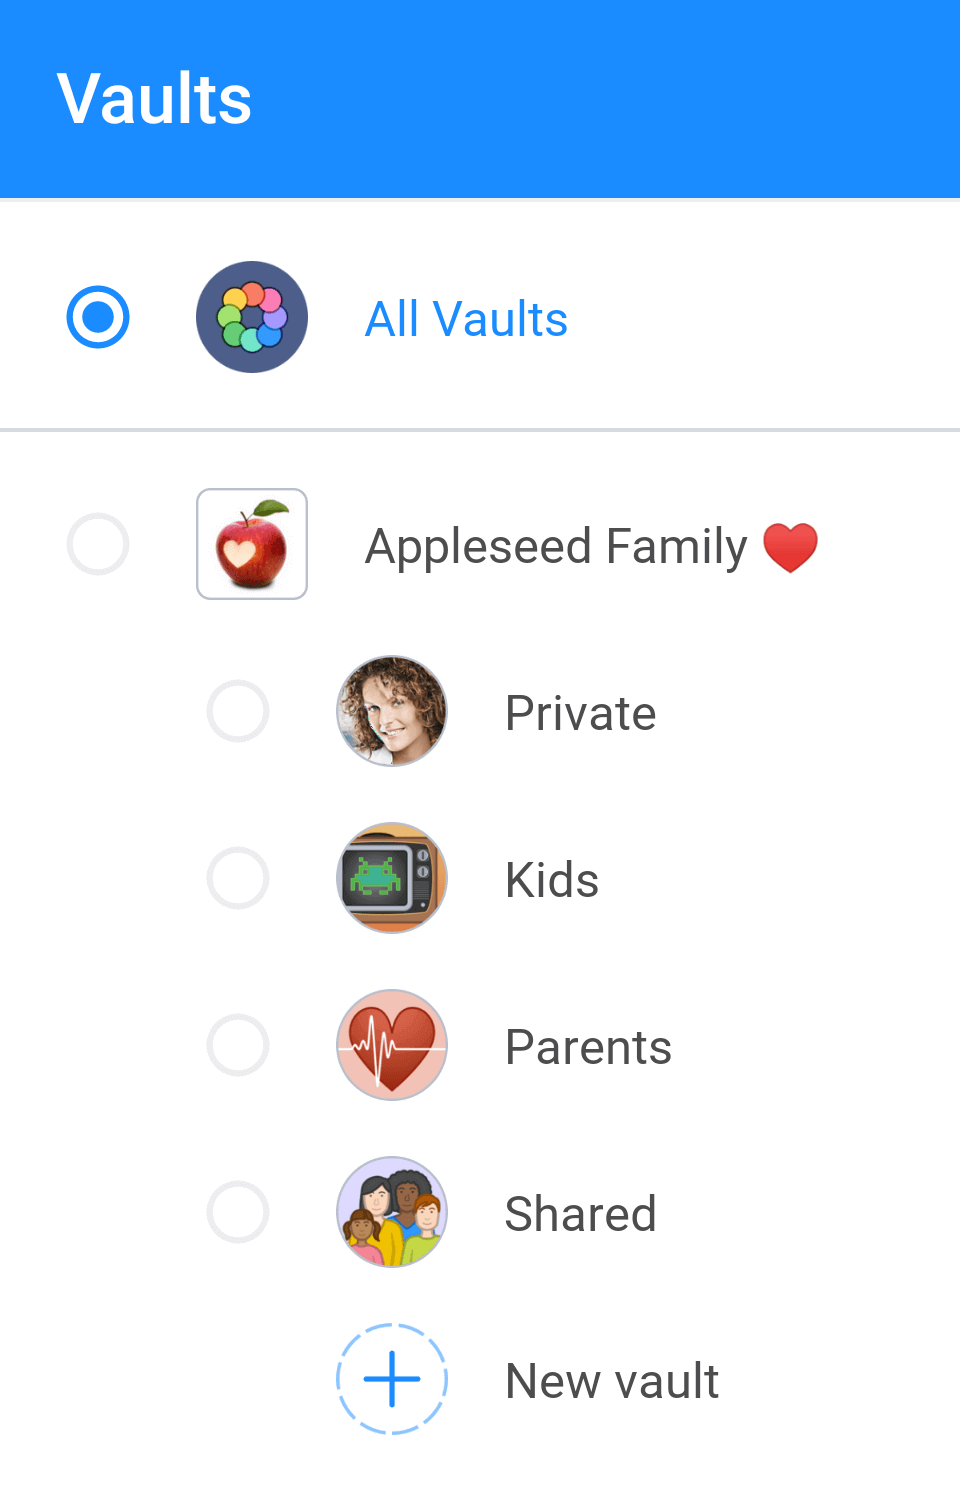This screenshot has width=960, height=1495.
Task: Pick the Parents vault label
Action: coord(588,1047)
